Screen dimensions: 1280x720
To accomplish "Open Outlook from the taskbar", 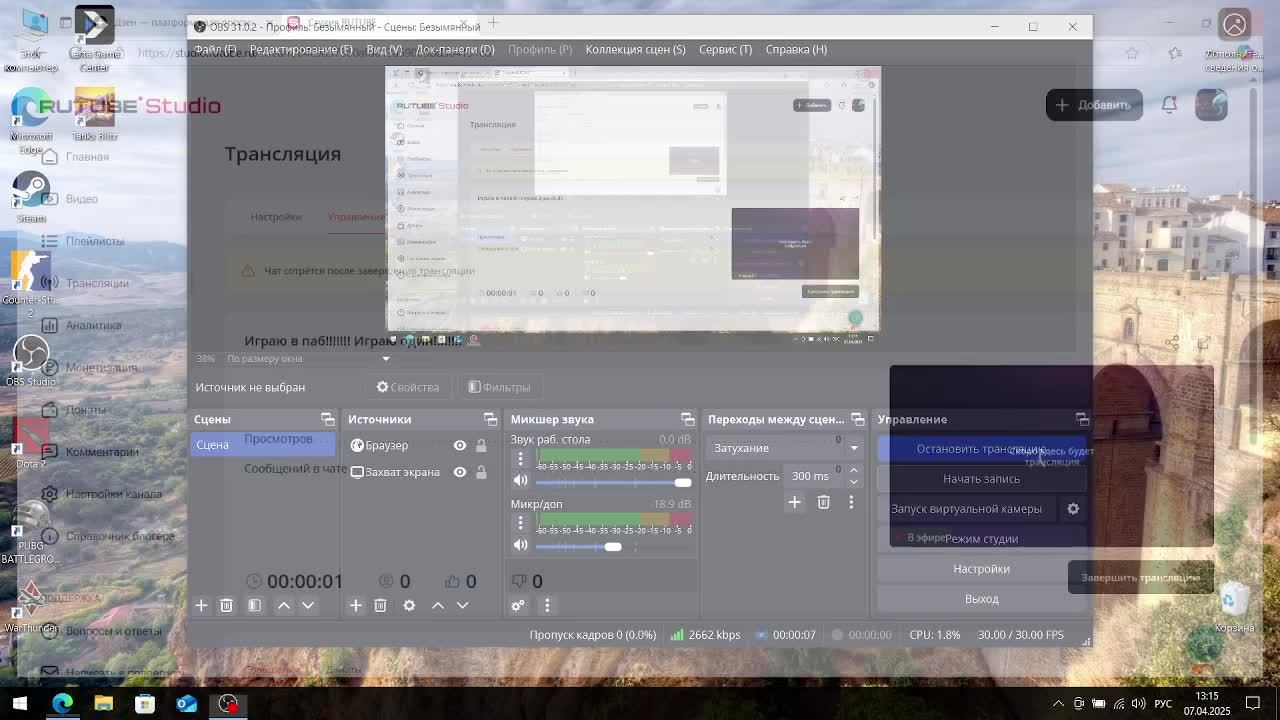I will (187, 704).
